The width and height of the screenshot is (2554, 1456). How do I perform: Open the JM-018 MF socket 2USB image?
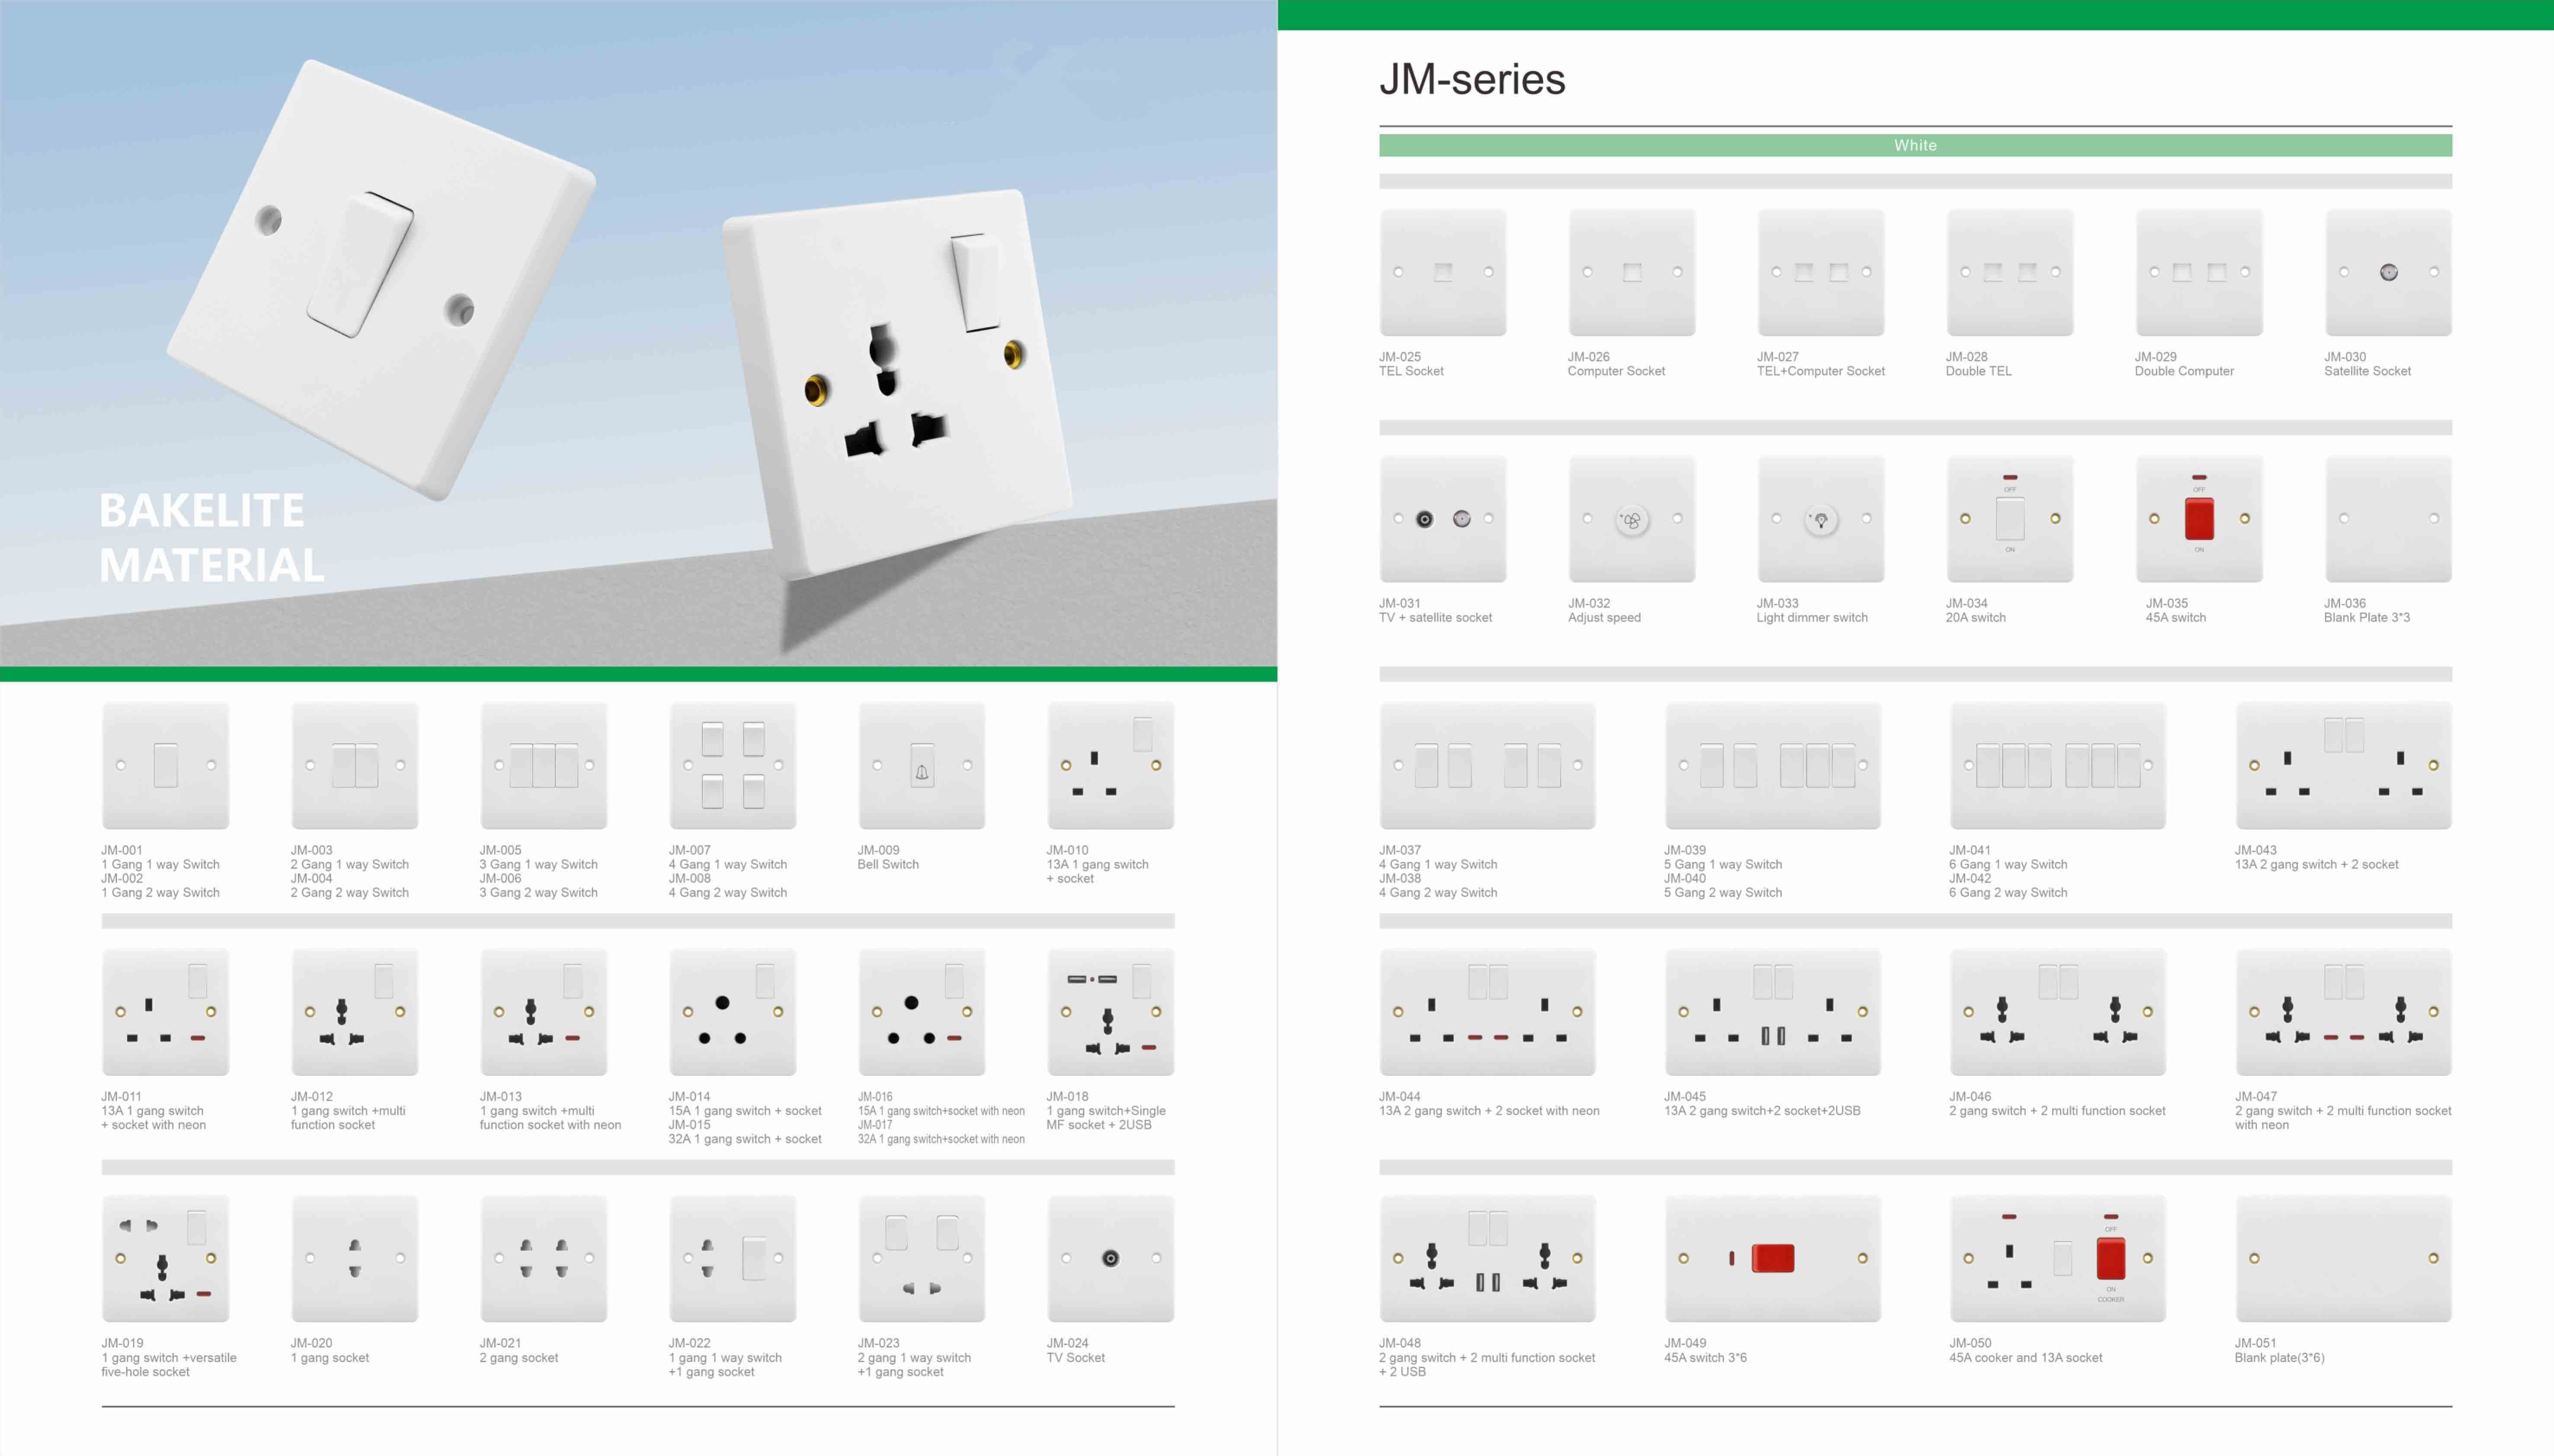click(x=1110, y=1012)
